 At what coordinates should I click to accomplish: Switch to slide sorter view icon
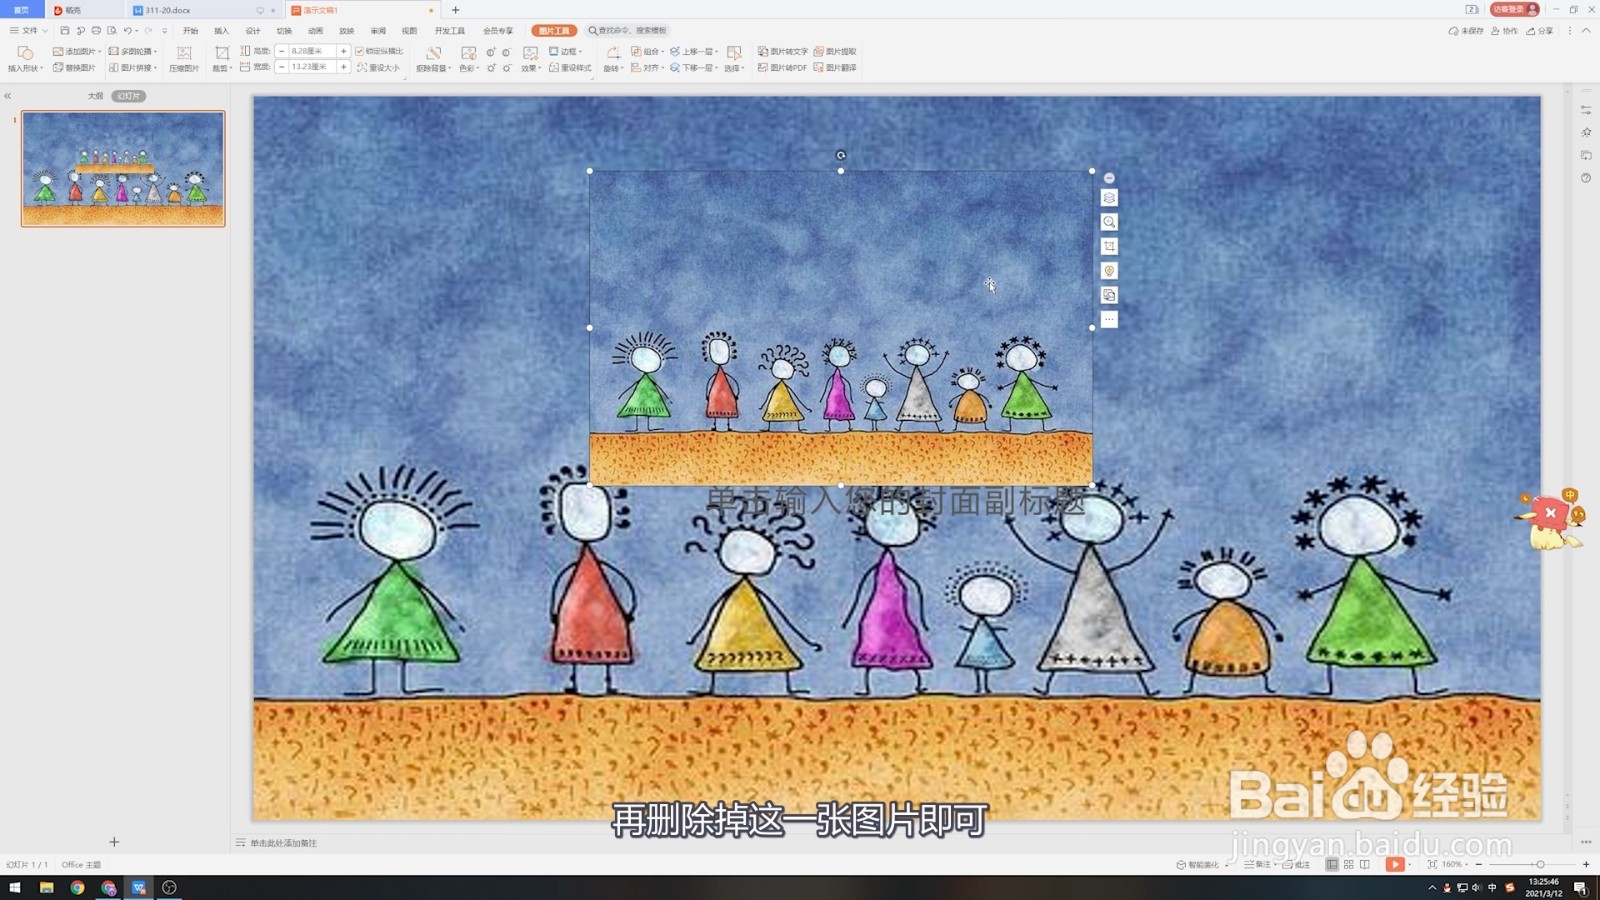[1348, 864]
